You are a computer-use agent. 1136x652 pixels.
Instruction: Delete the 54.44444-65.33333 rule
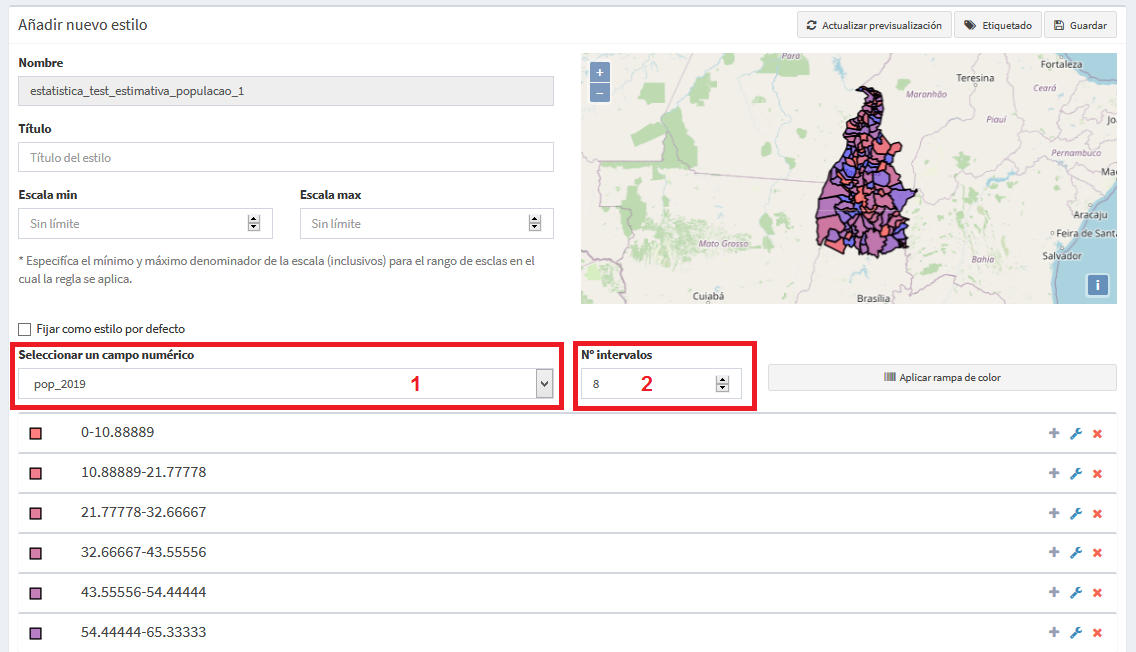click(x=1098, y=633)
